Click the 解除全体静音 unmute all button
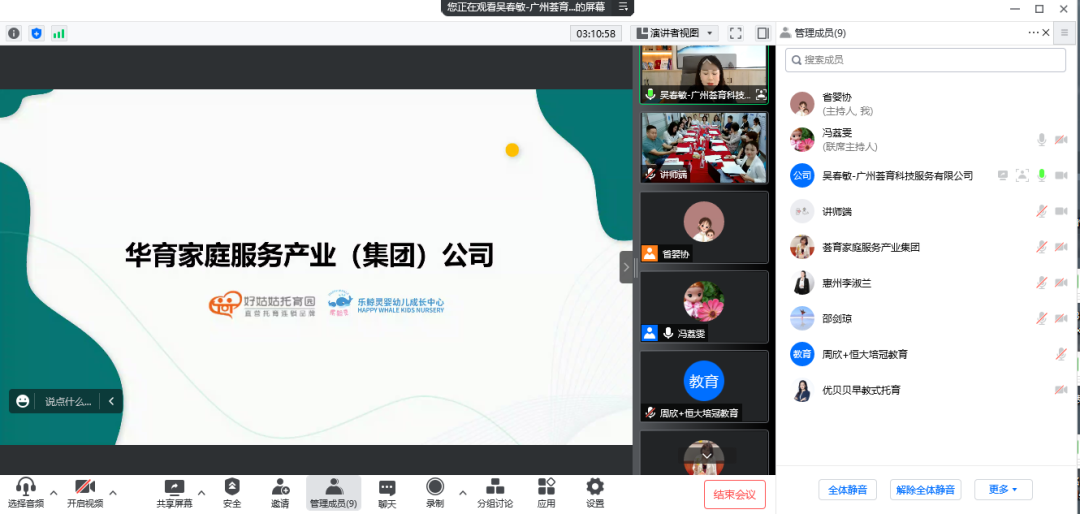This screenshot has height=514, width=1080. tap(925, 490)
